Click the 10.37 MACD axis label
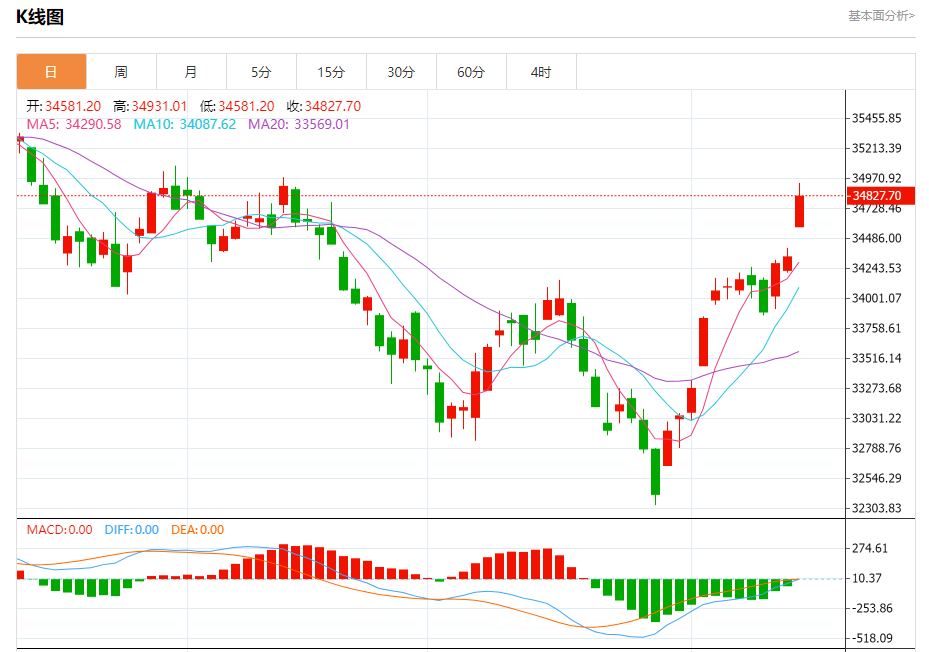The image size is (929, 652). coord(867,578)
